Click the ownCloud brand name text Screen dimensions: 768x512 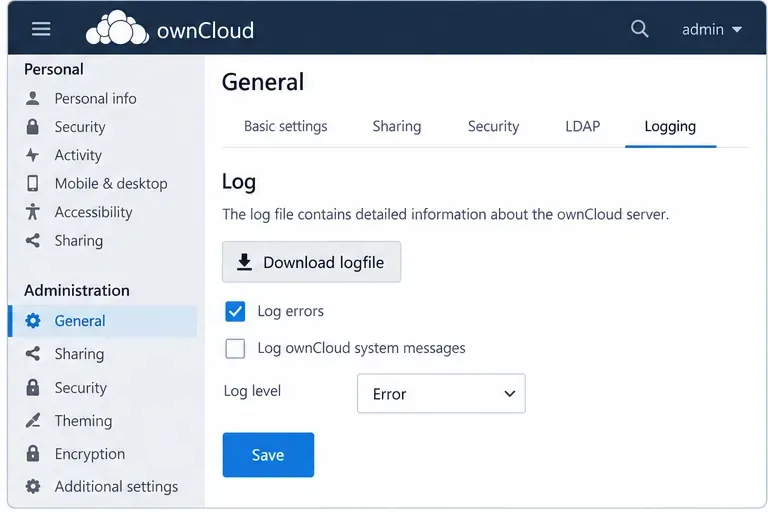(x=205, y=30)
